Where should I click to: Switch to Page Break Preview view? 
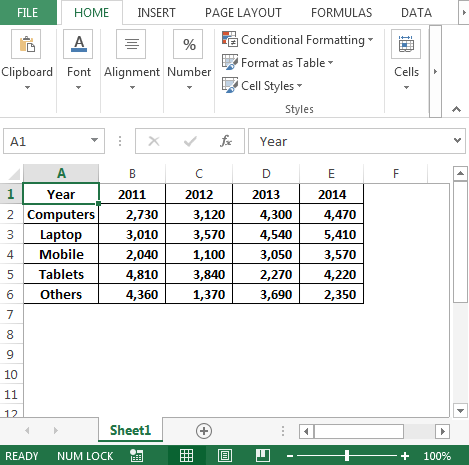tap(263, 456)
